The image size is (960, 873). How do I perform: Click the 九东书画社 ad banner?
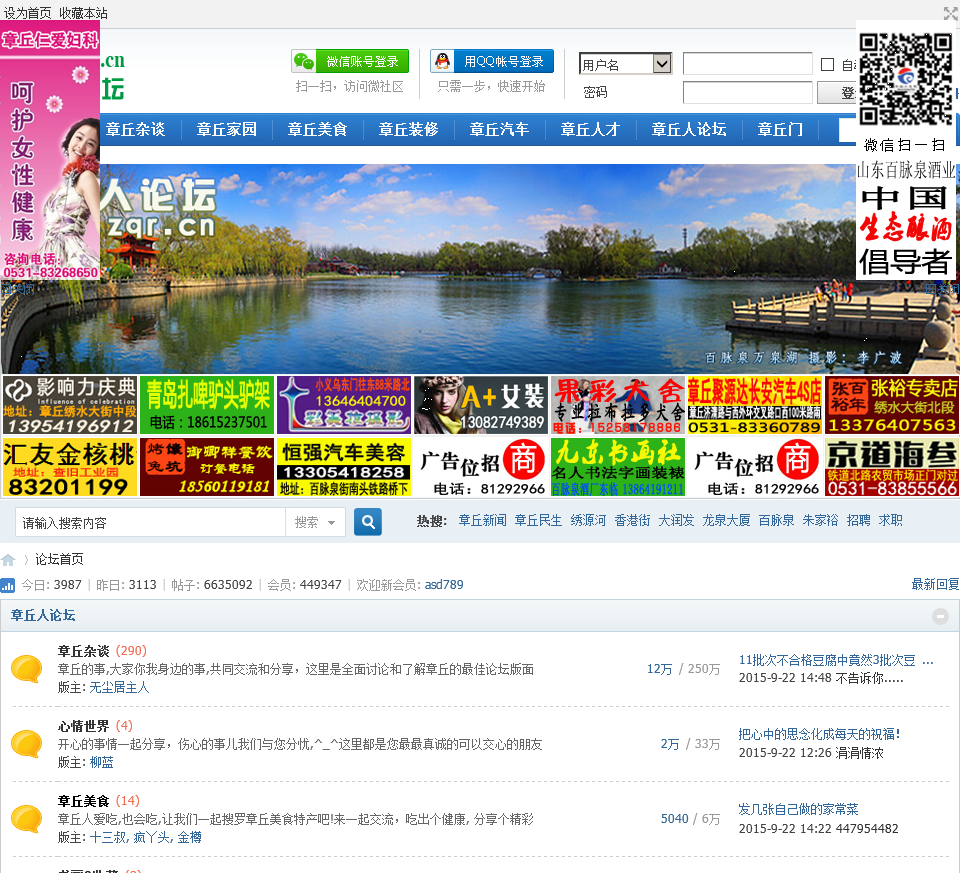pos(618,467)
